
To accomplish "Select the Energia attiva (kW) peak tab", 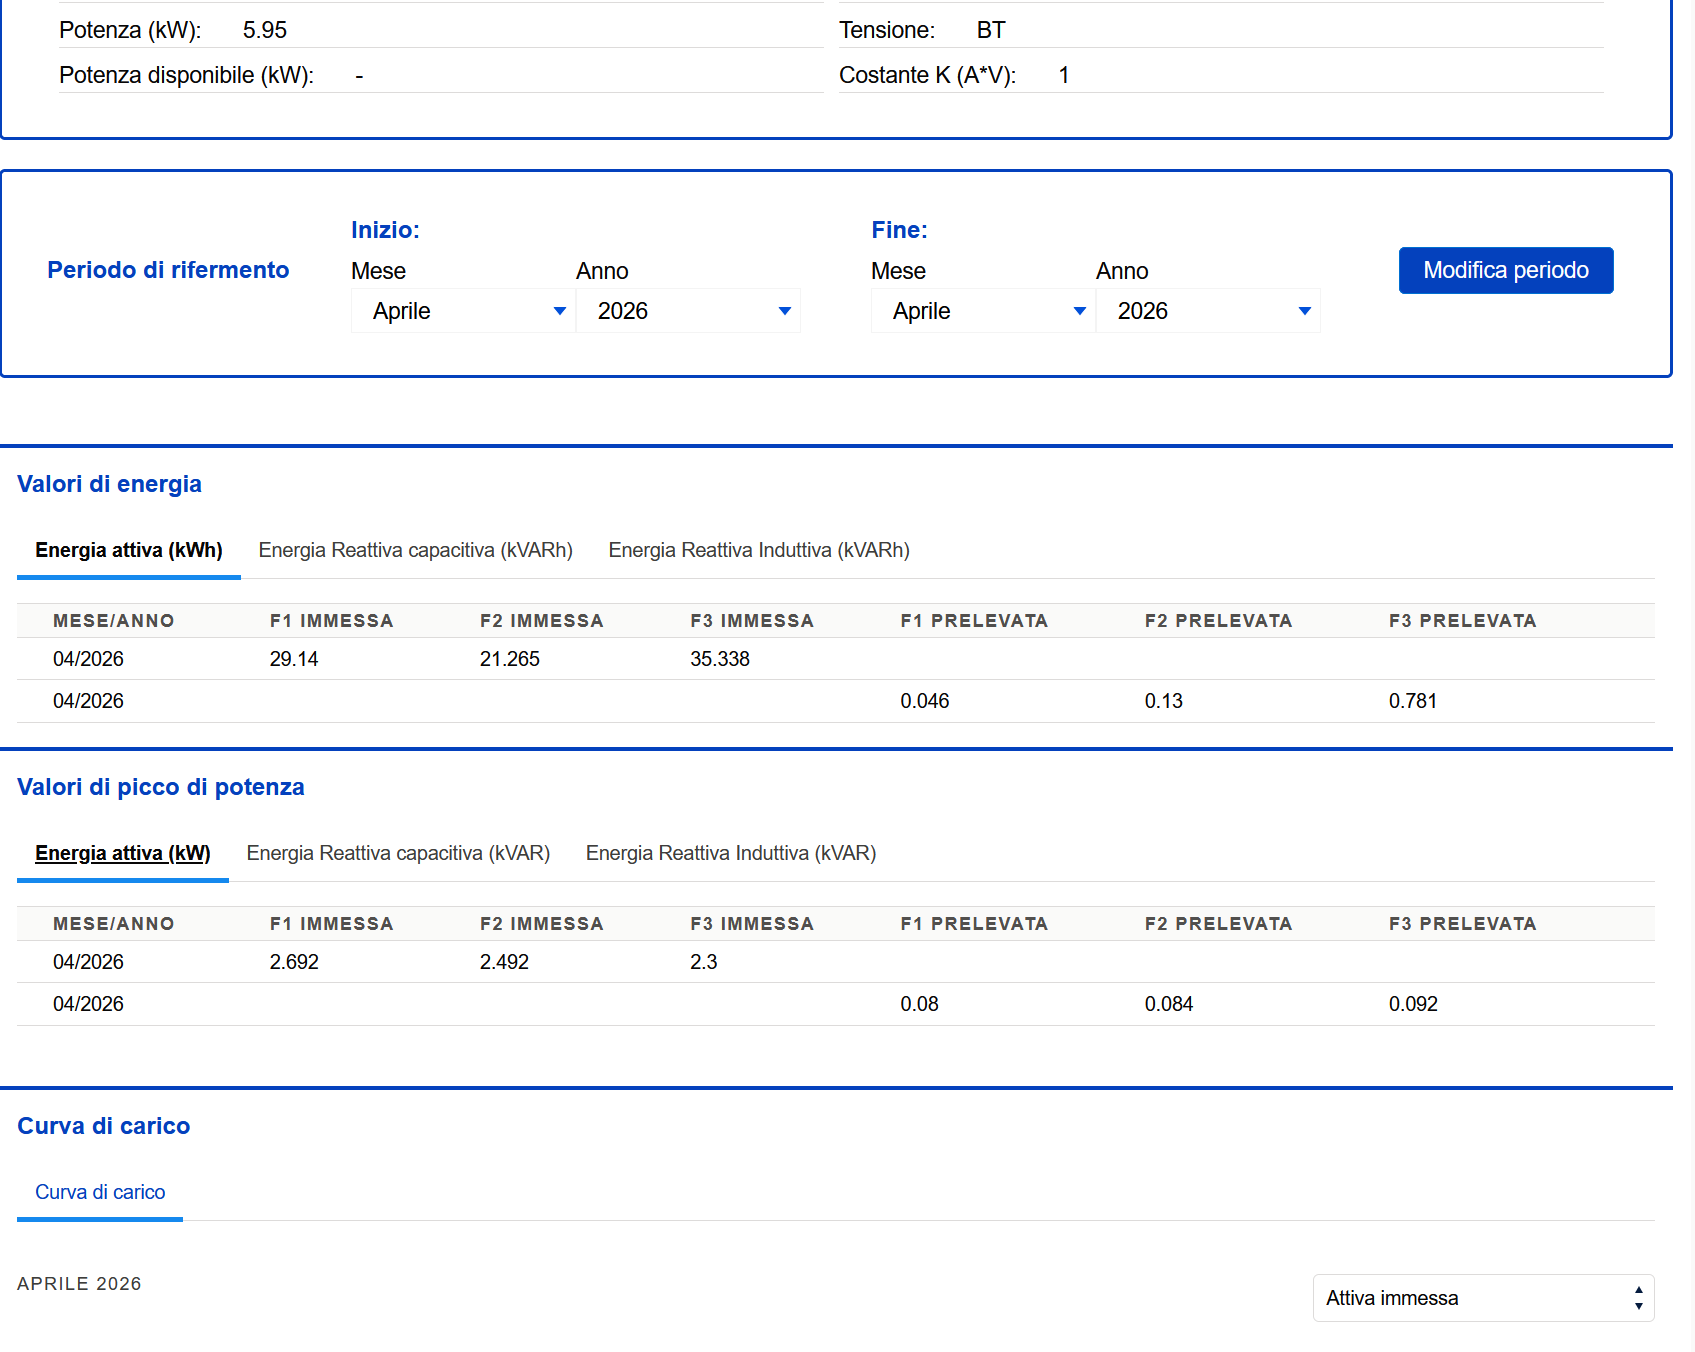I will (123, 853).
